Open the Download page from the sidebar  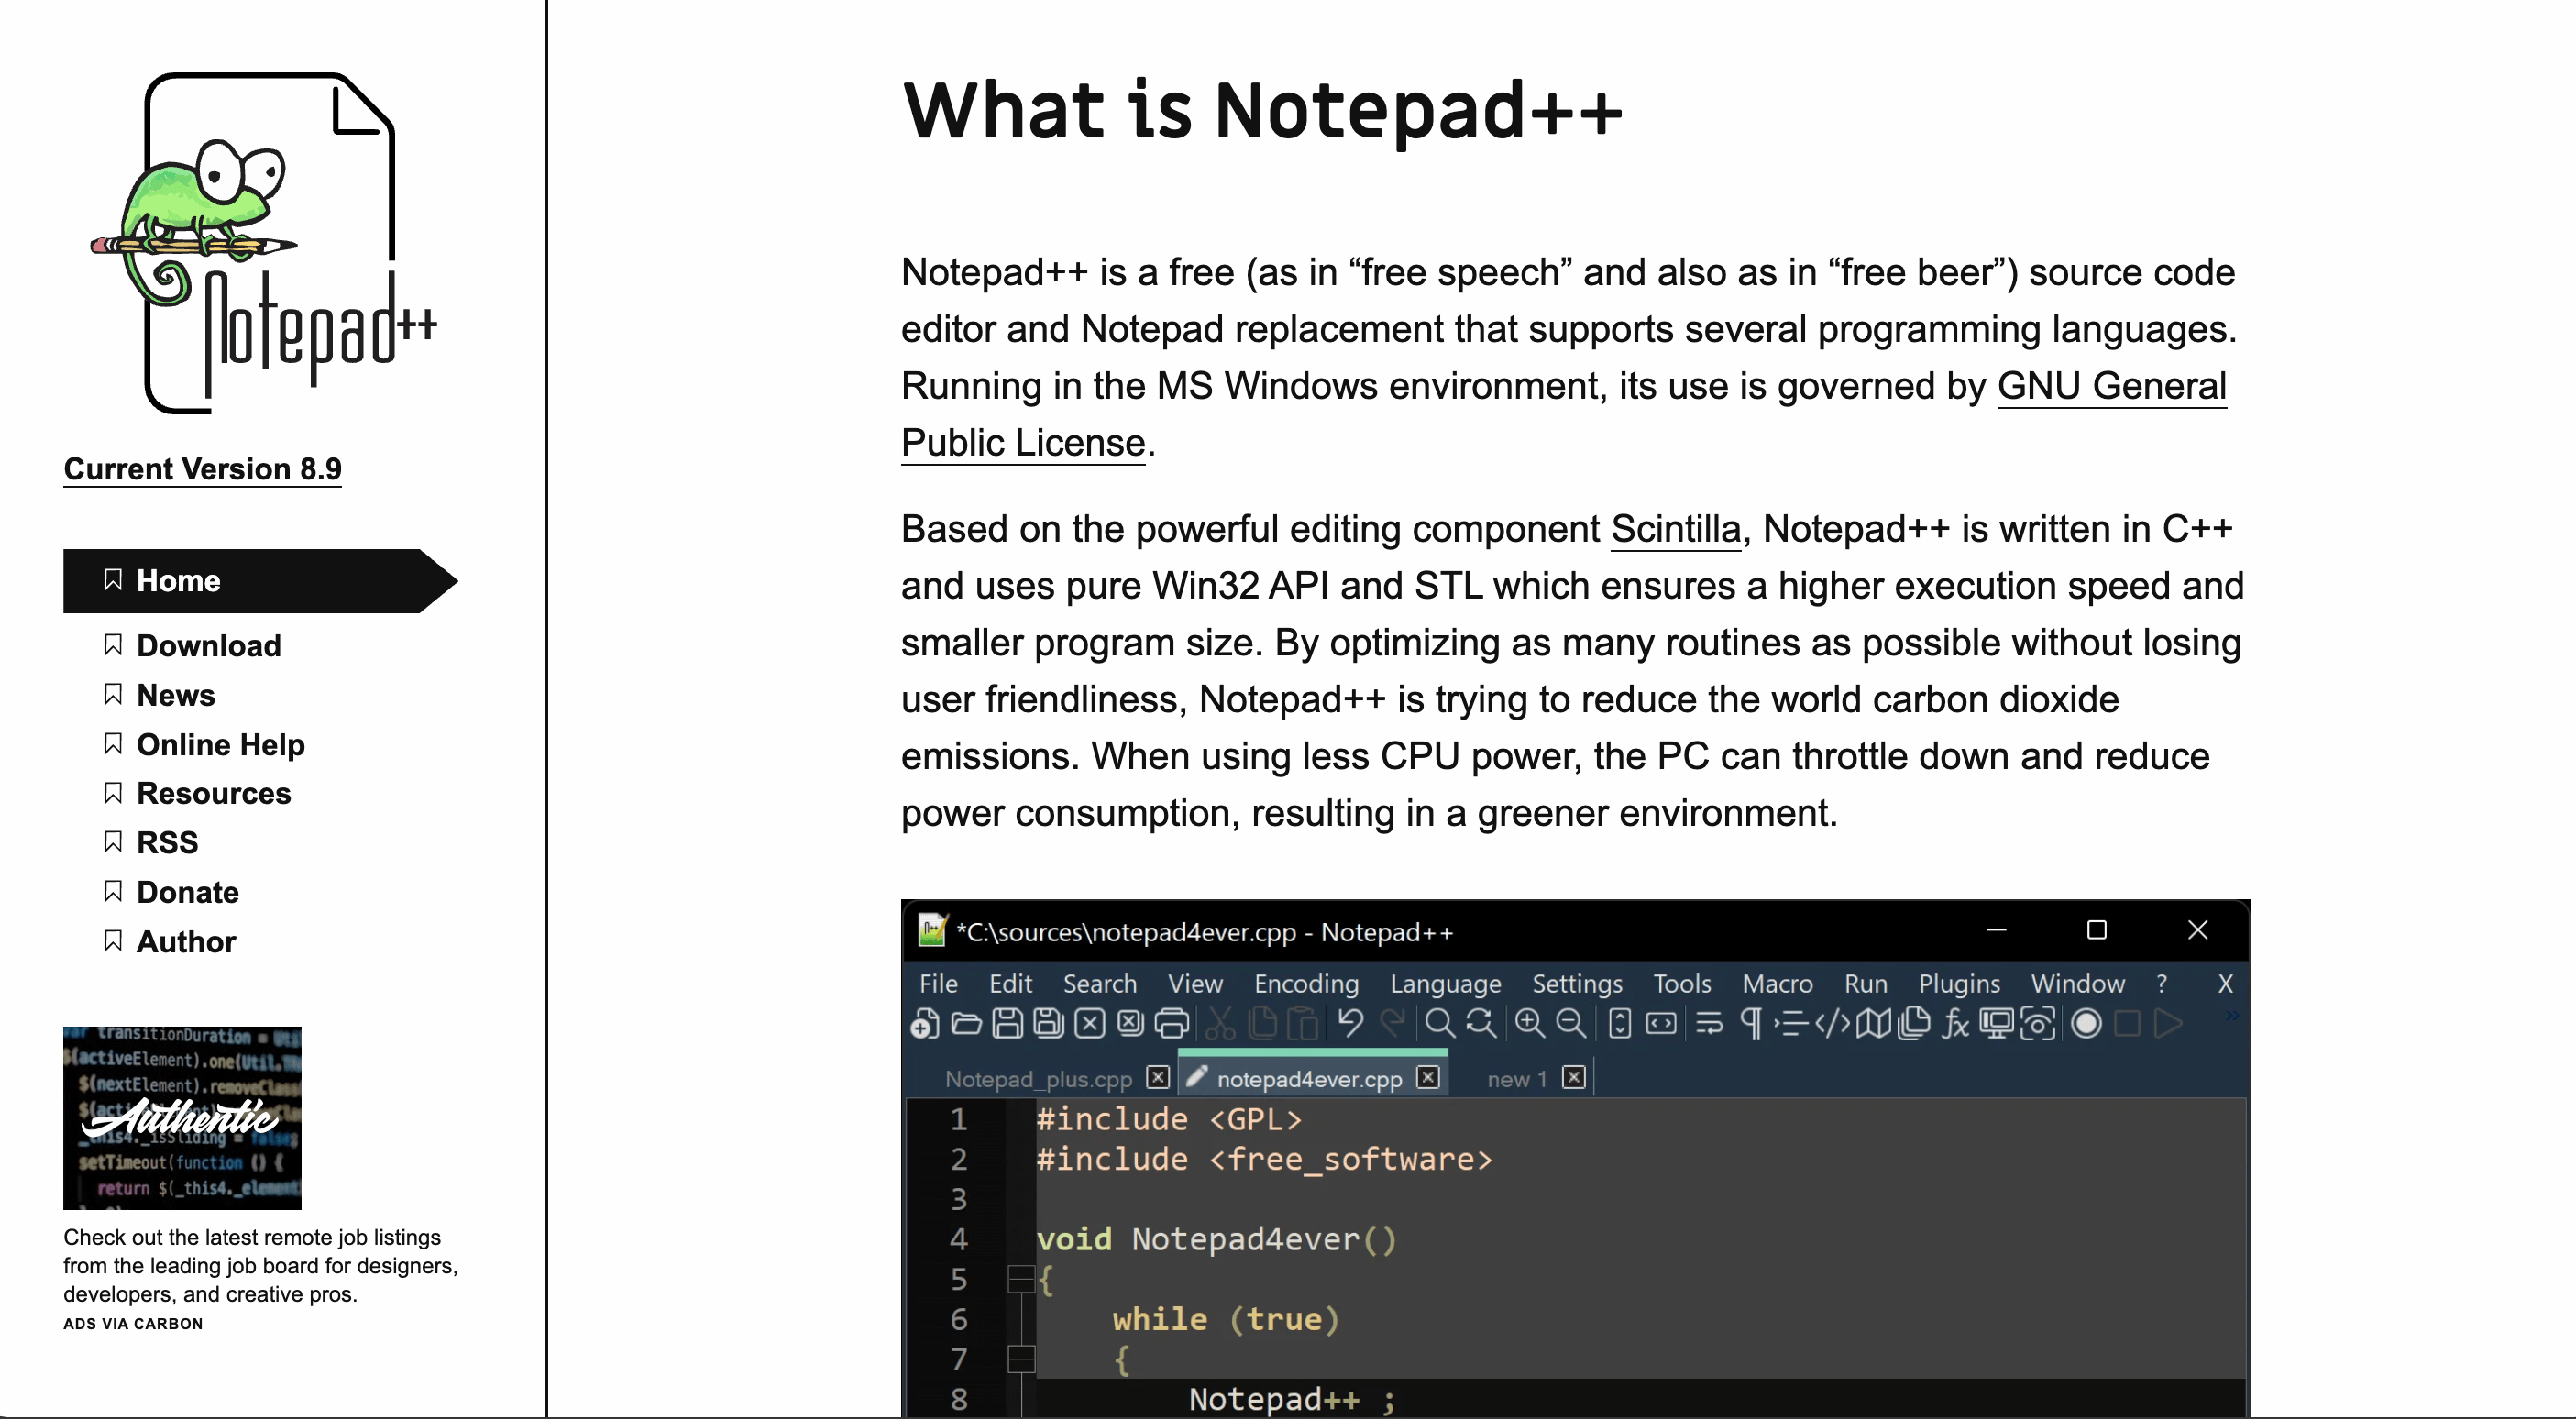pyautogui.click(x=209, y=646)
